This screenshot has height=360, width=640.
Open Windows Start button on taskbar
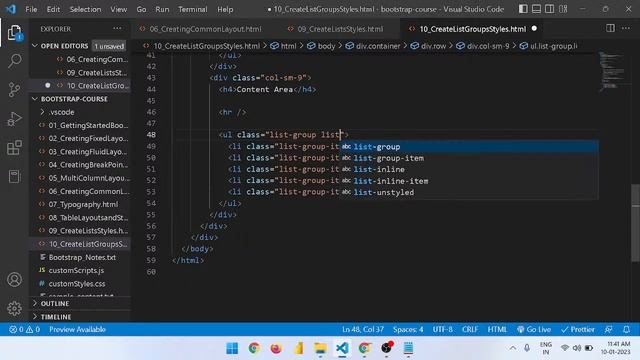click(232, 348)
